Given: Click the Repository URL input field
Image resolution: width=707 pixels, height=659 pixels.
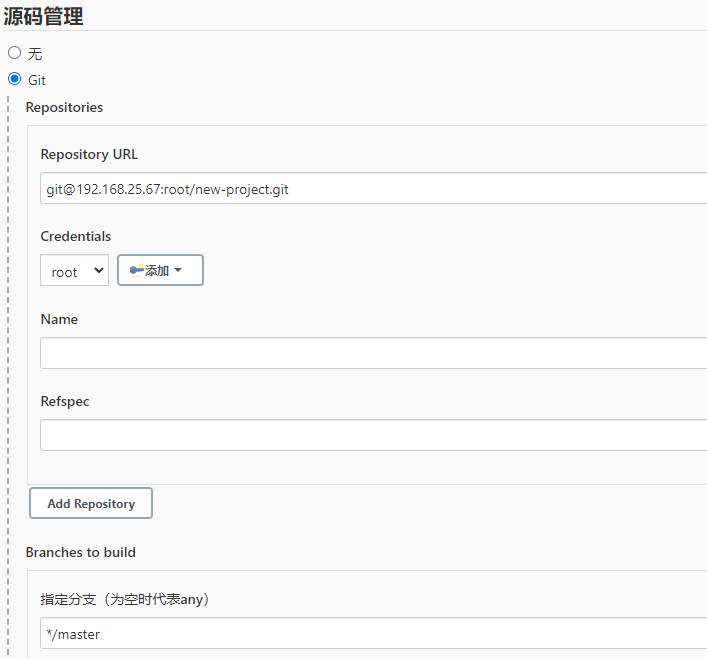Looking at the screenshot, I should coord(373,188).
